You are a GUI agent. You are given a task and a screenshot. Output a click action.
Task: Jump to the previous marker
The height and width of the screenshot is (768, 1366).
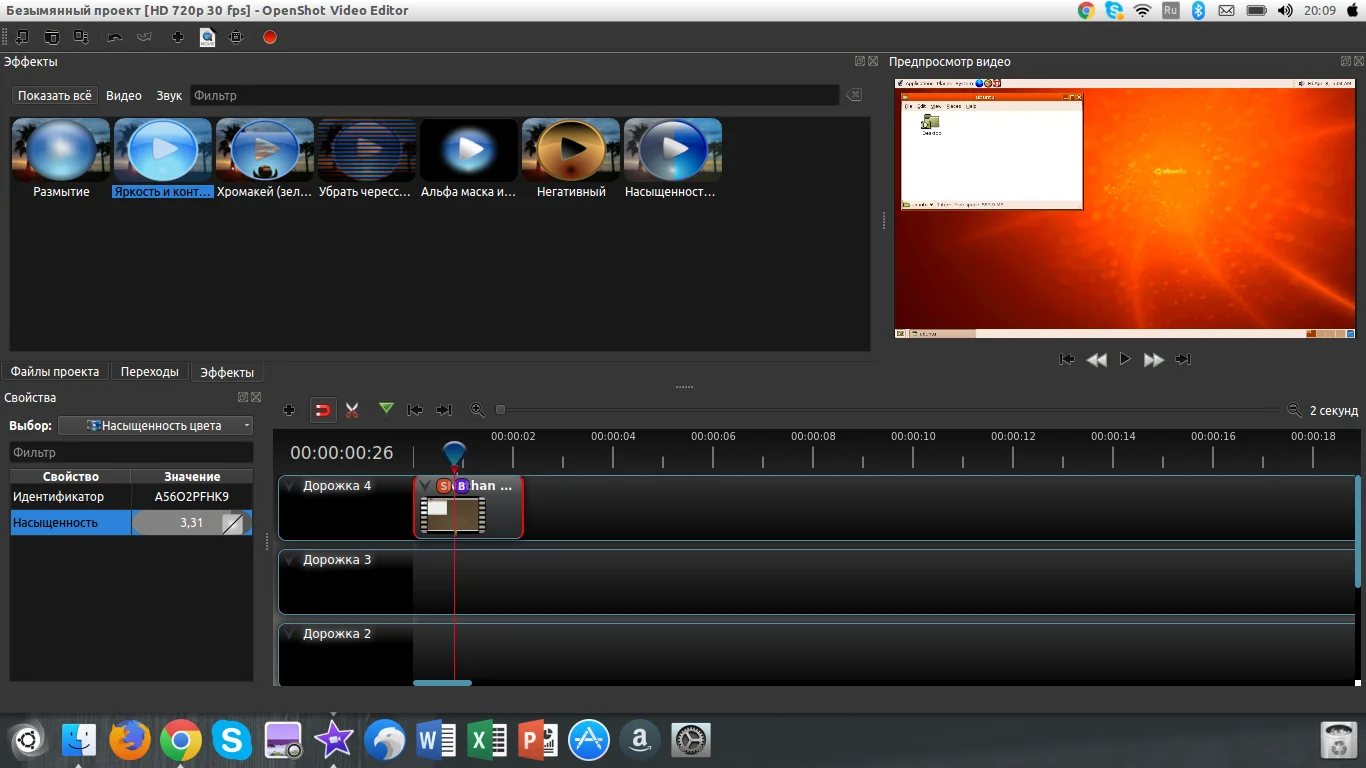(415, 410)
